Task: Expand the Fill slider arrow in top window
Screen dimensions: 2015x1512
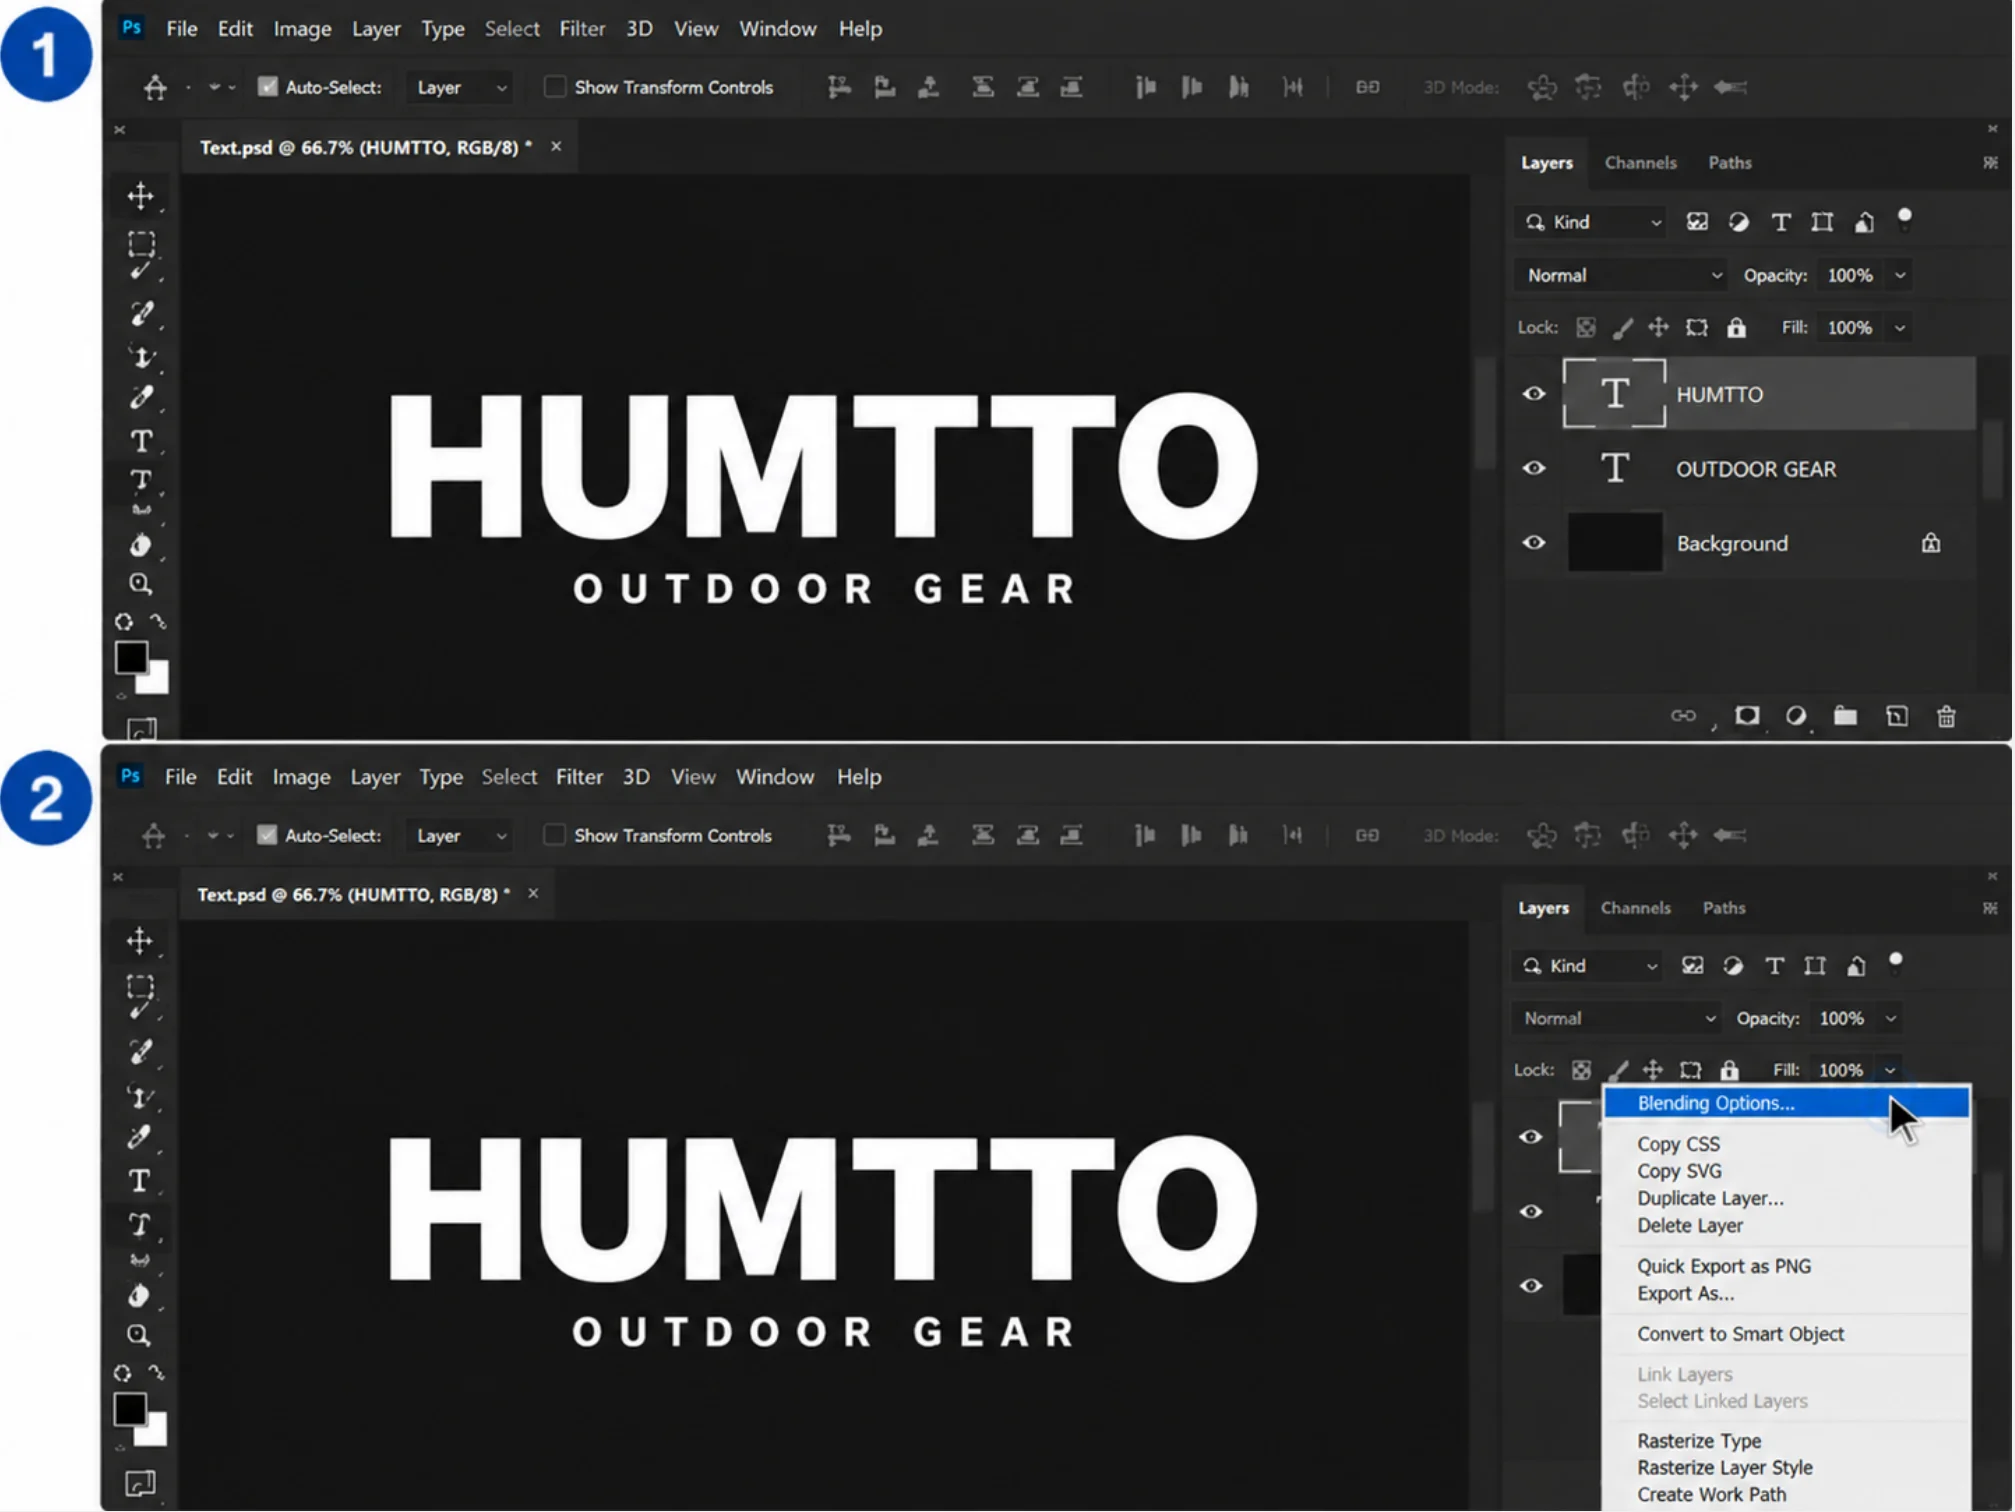Action: click(1900, 328)
